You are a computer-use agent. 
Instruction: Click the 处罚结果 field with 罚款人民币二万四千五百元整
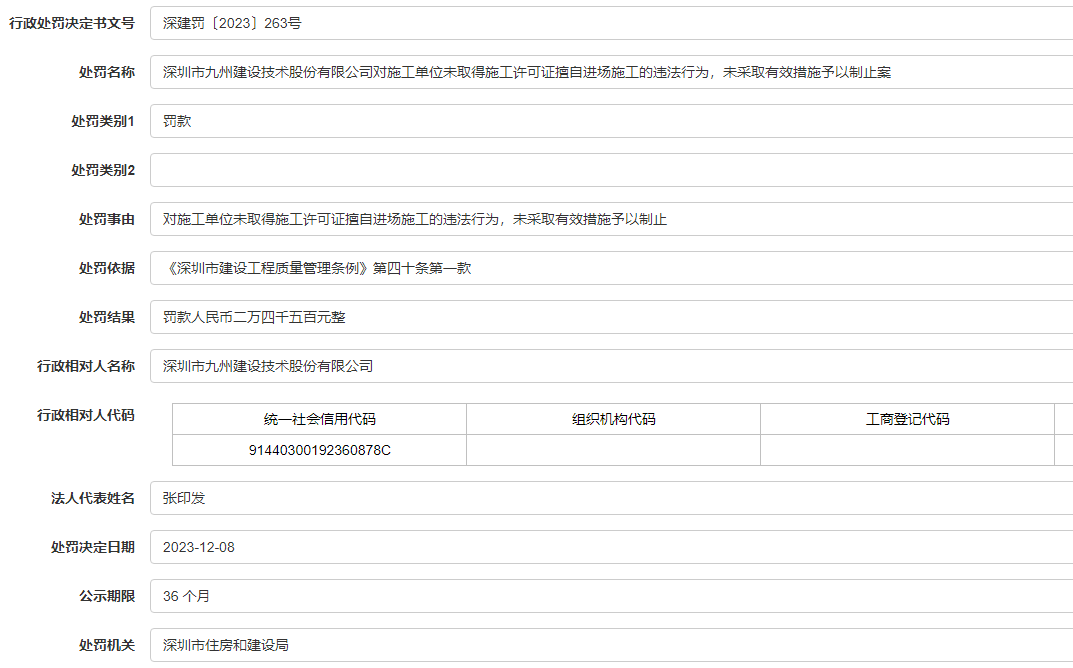(x=612, y=317)
